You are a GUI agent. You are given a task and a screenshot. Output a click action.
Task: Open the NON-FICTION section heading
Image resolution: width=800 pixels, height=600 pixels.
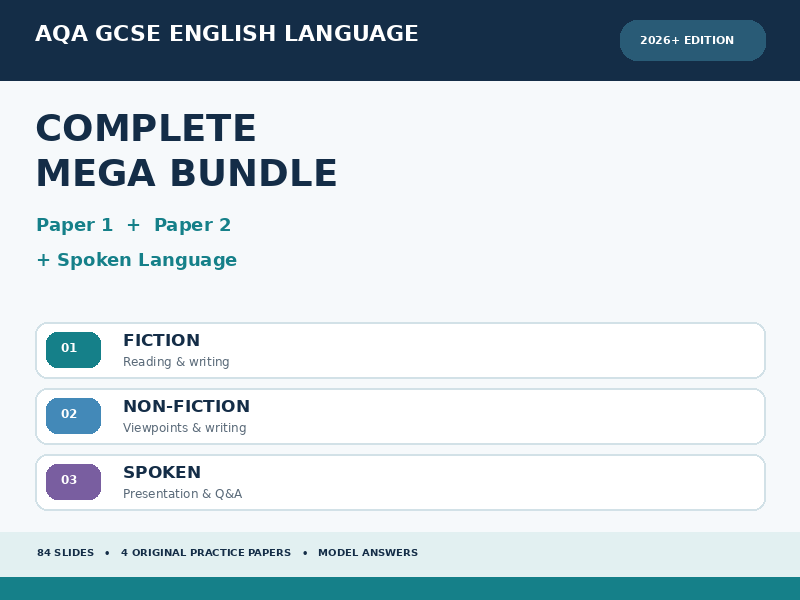(x=187, y=406)
